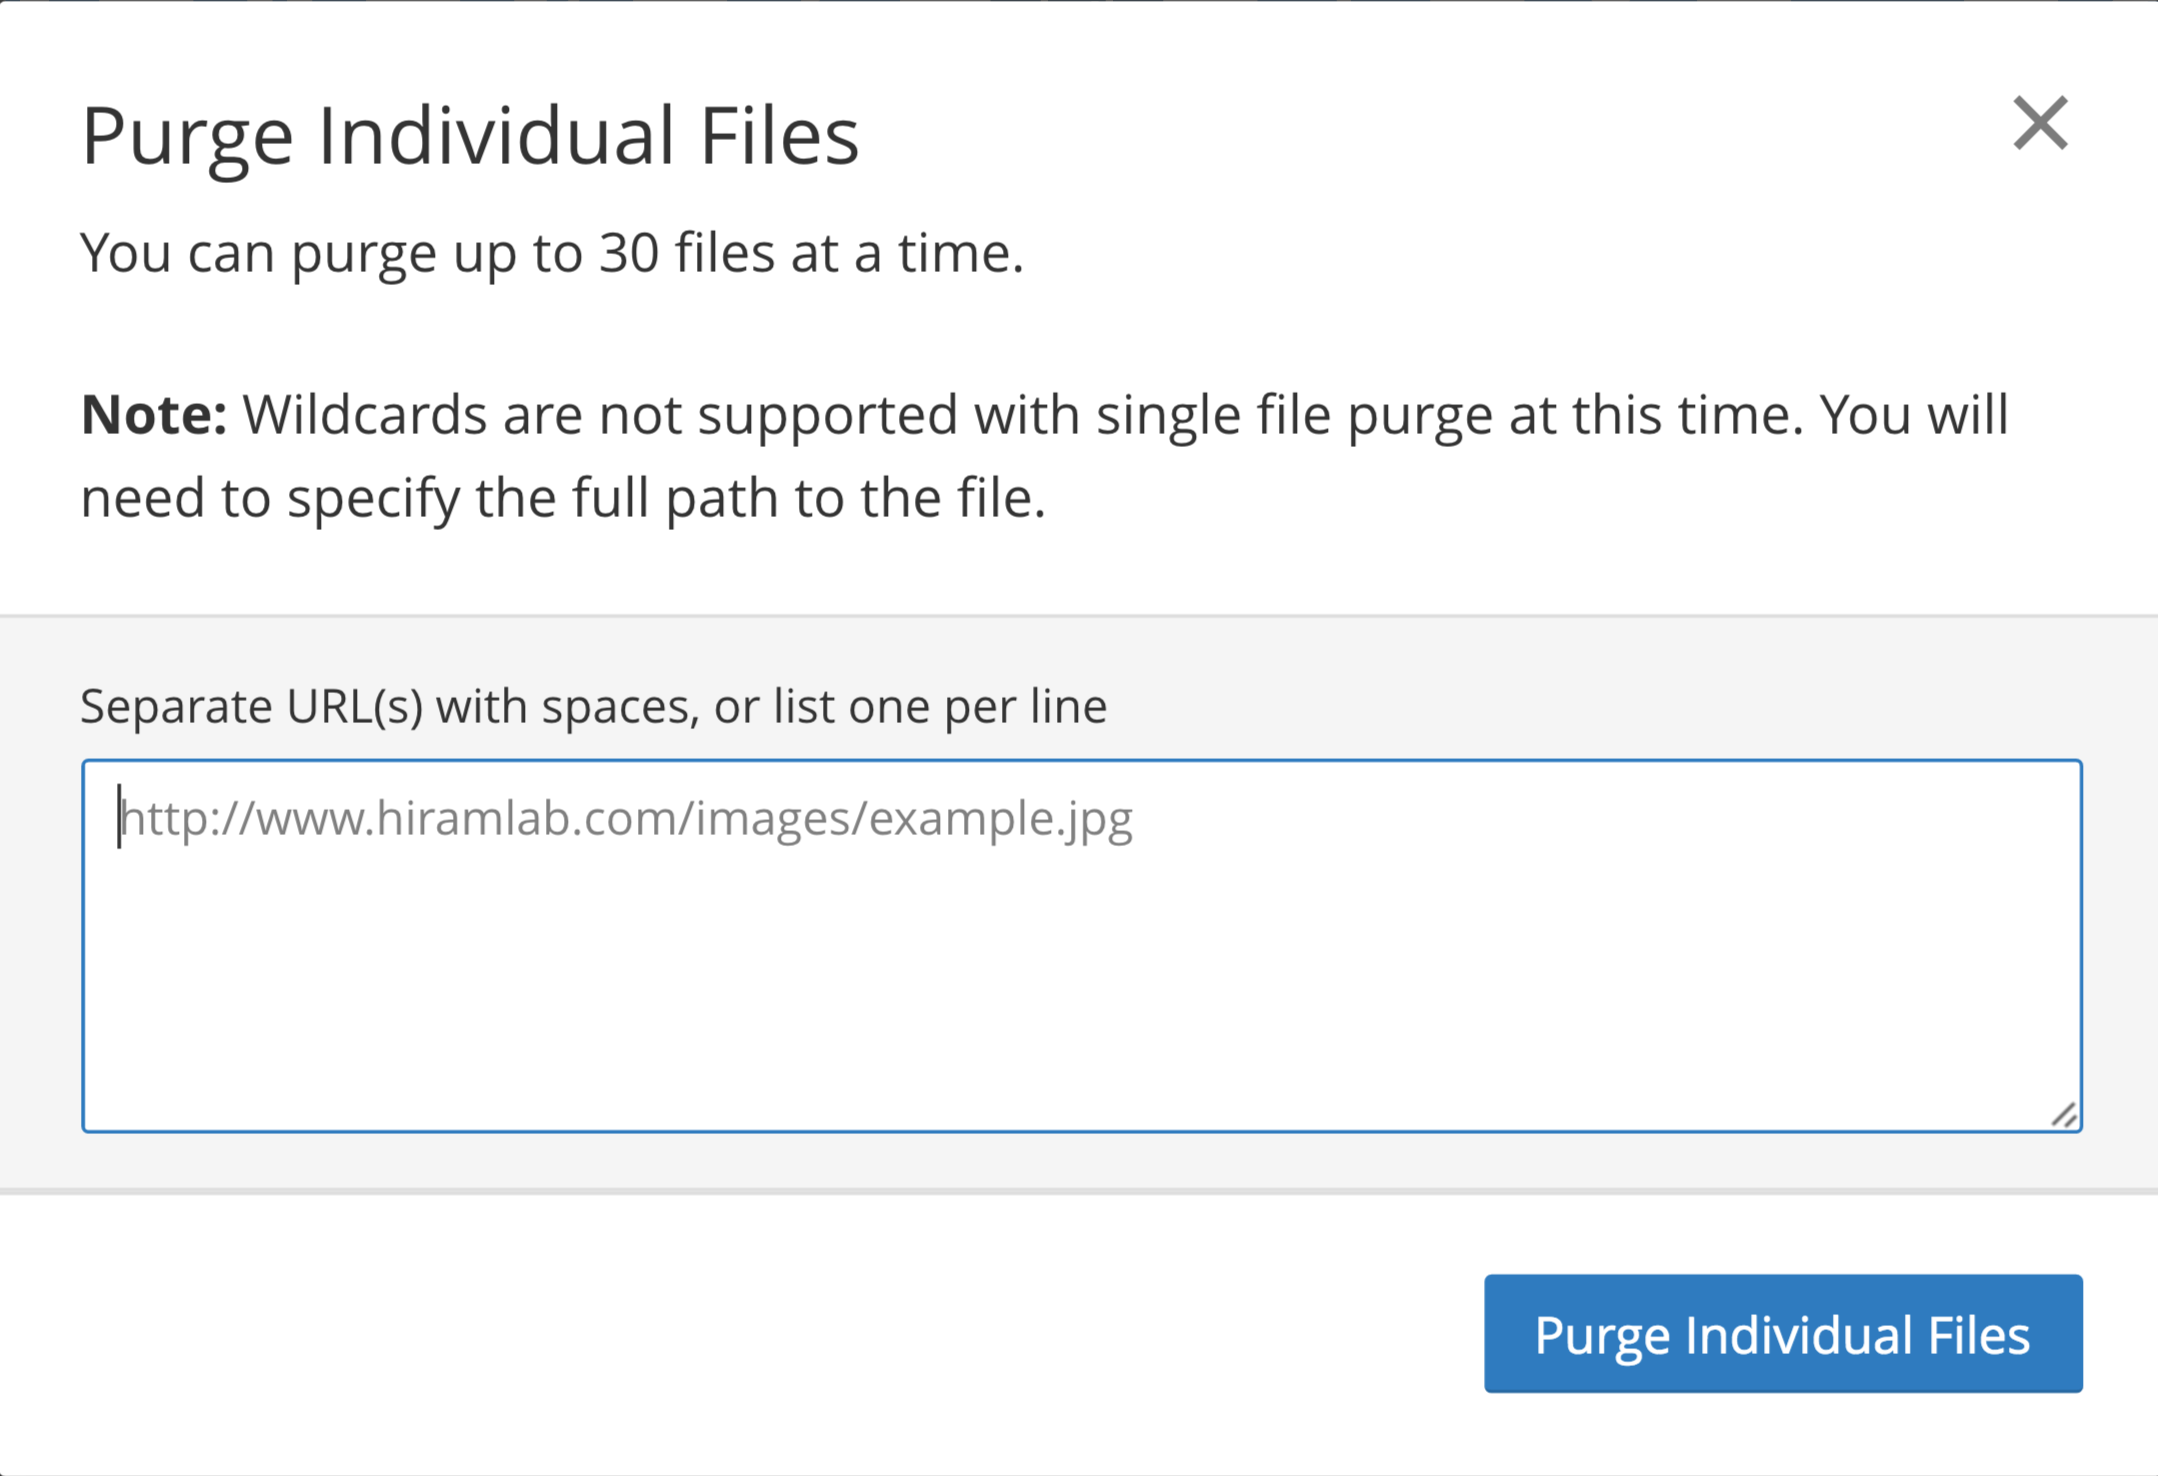This screenshot has width=2158, height=1476.
Task: Focus the URL list text area
Action: (1082, 946)
